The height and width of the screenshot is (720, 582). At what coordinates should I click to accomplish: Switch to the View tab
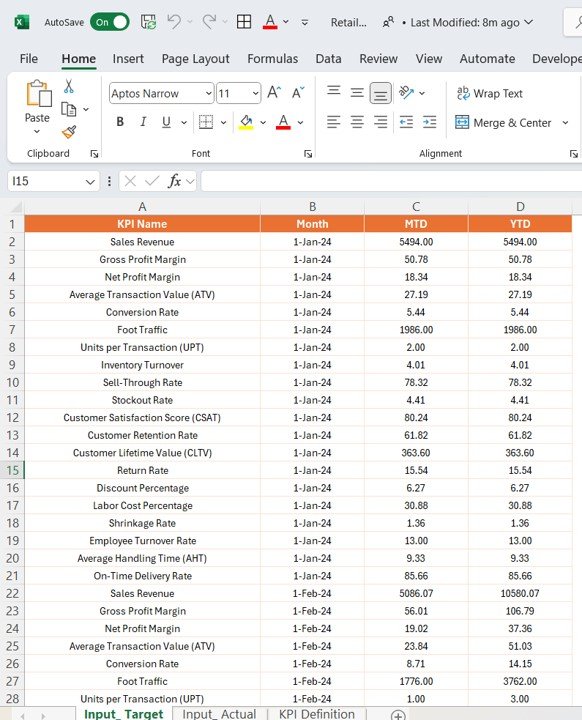[429, 59]
